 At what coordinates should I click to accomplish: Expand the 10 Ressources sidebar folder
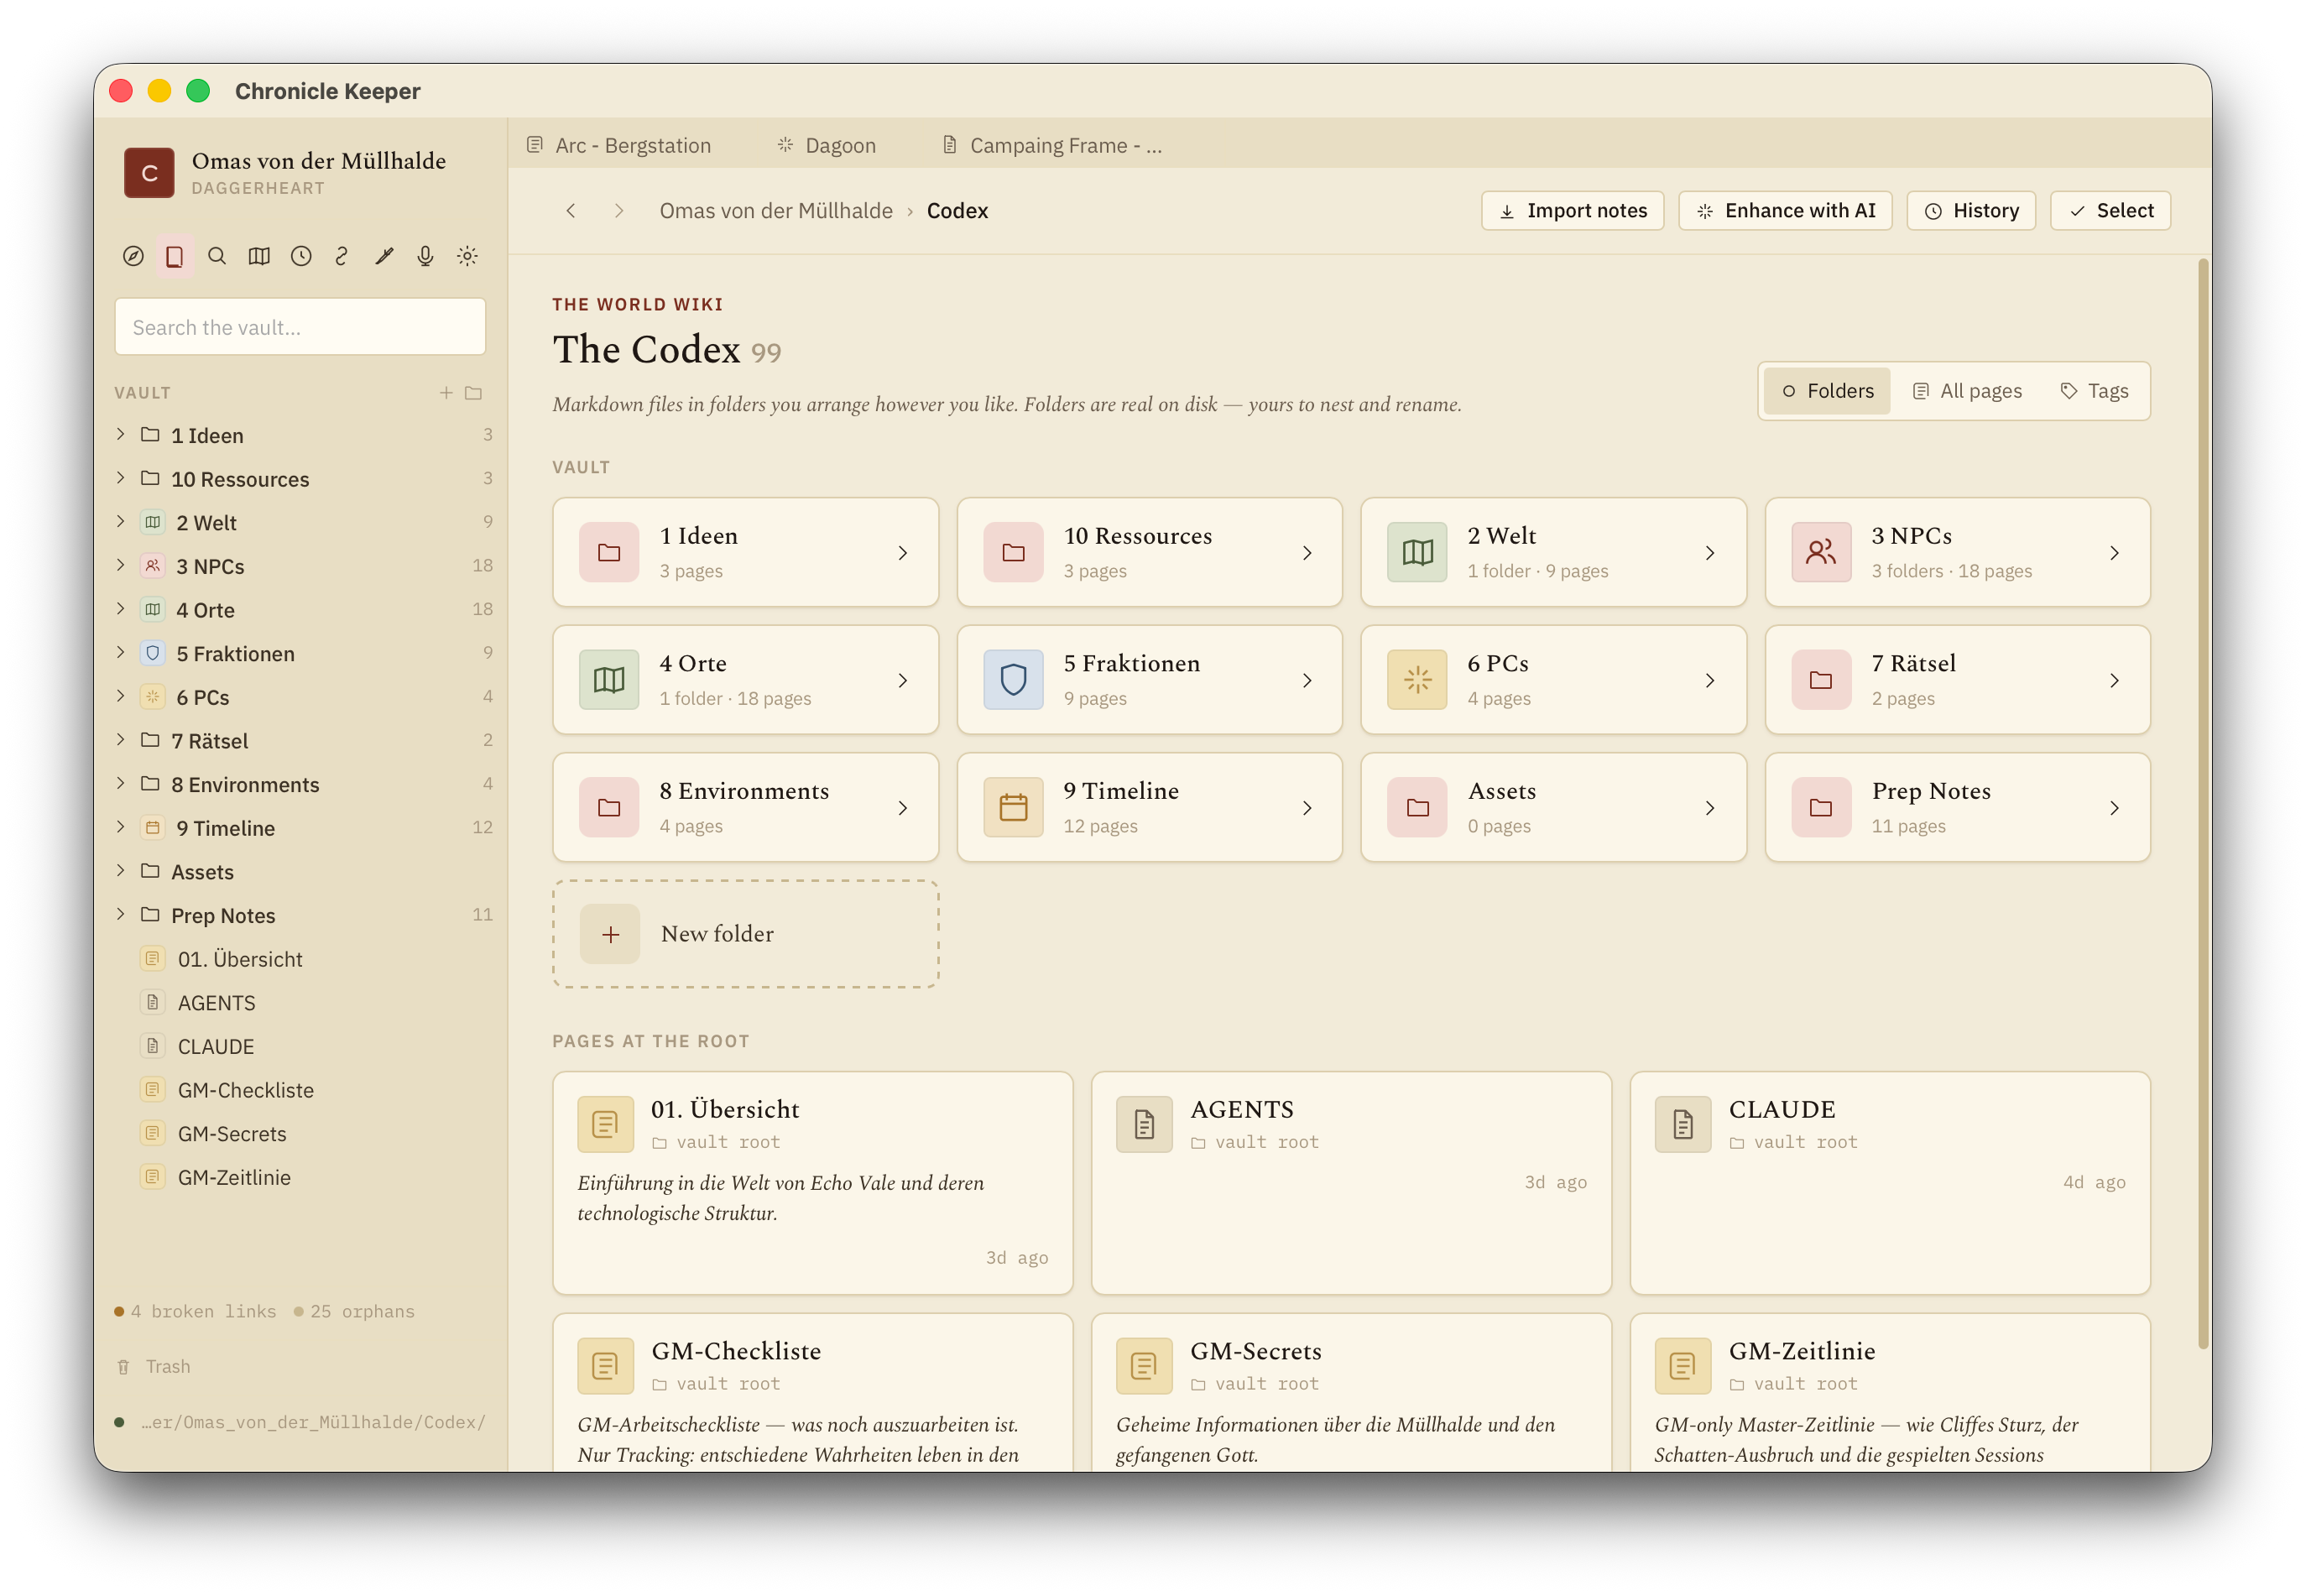click(121, 478)
